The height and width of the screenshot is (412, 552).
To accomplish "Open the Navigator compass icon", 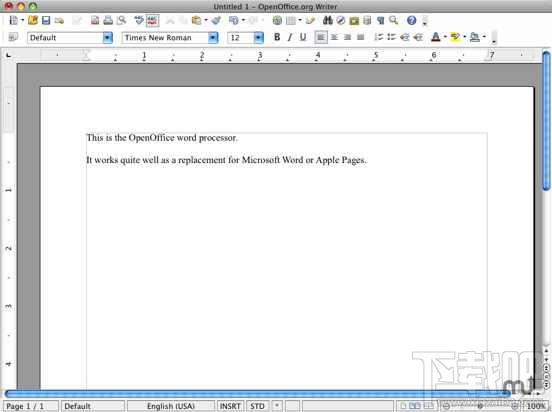I will [x=341, y=20].
